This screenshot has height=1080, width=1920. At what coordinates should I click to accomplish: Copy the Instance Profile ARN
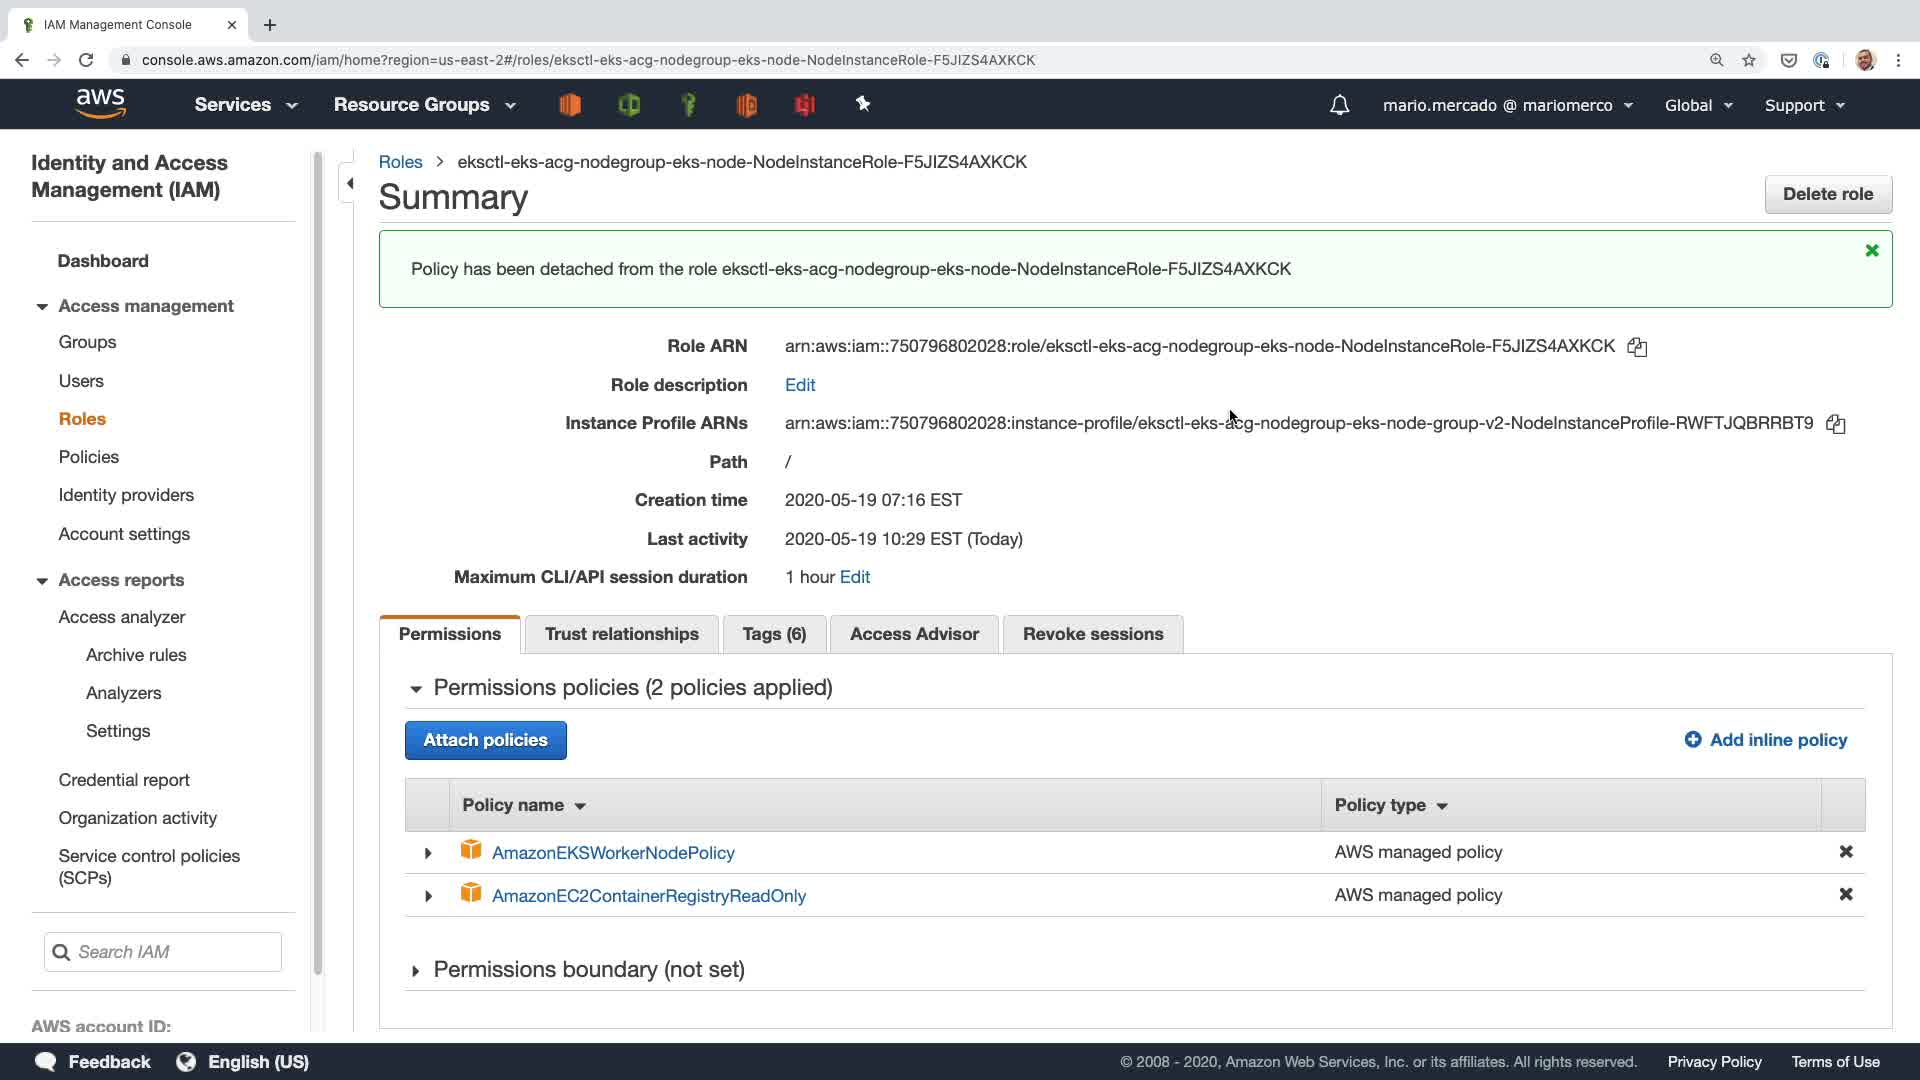1835,424
